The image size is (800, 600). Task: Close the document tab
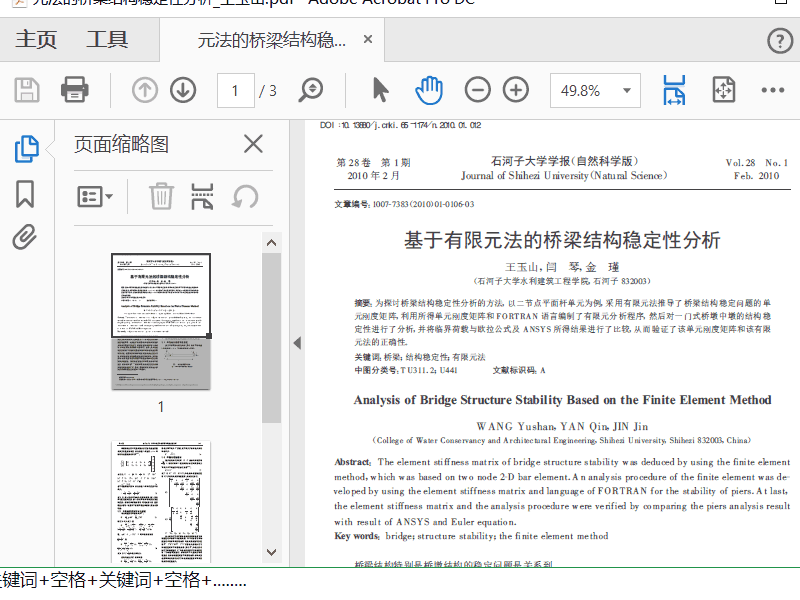368,39
